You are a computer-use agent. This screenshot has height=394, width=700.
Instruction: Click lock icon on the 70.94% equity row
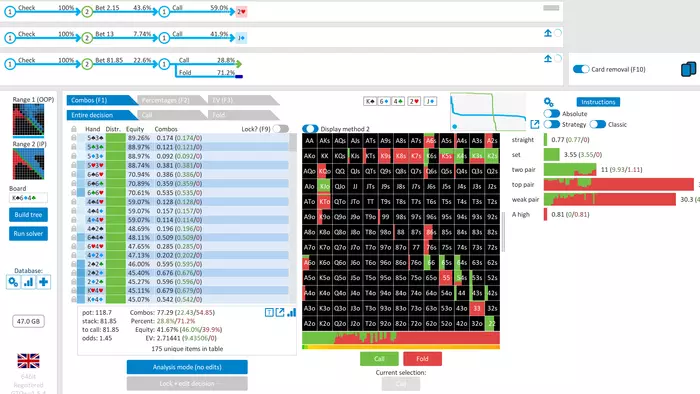tap(74, 174)
